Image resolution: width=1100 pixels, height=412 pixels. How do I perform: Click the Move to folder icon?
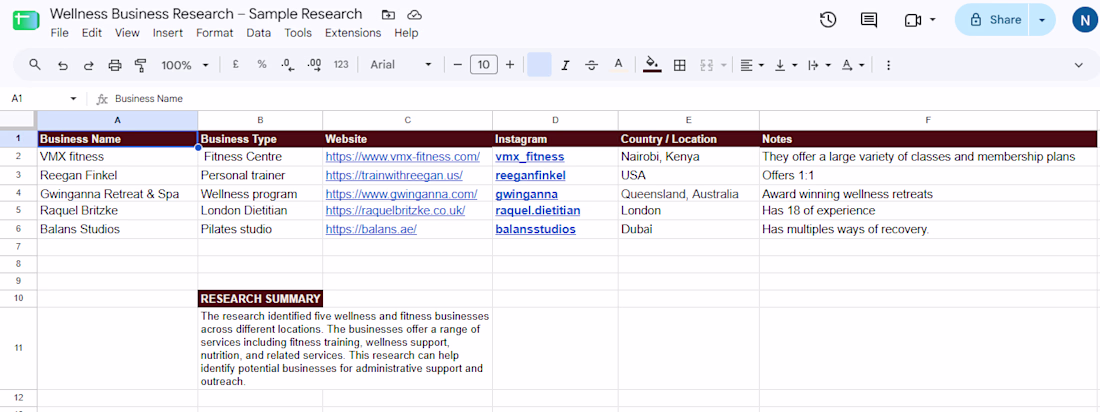pos(387,15)
